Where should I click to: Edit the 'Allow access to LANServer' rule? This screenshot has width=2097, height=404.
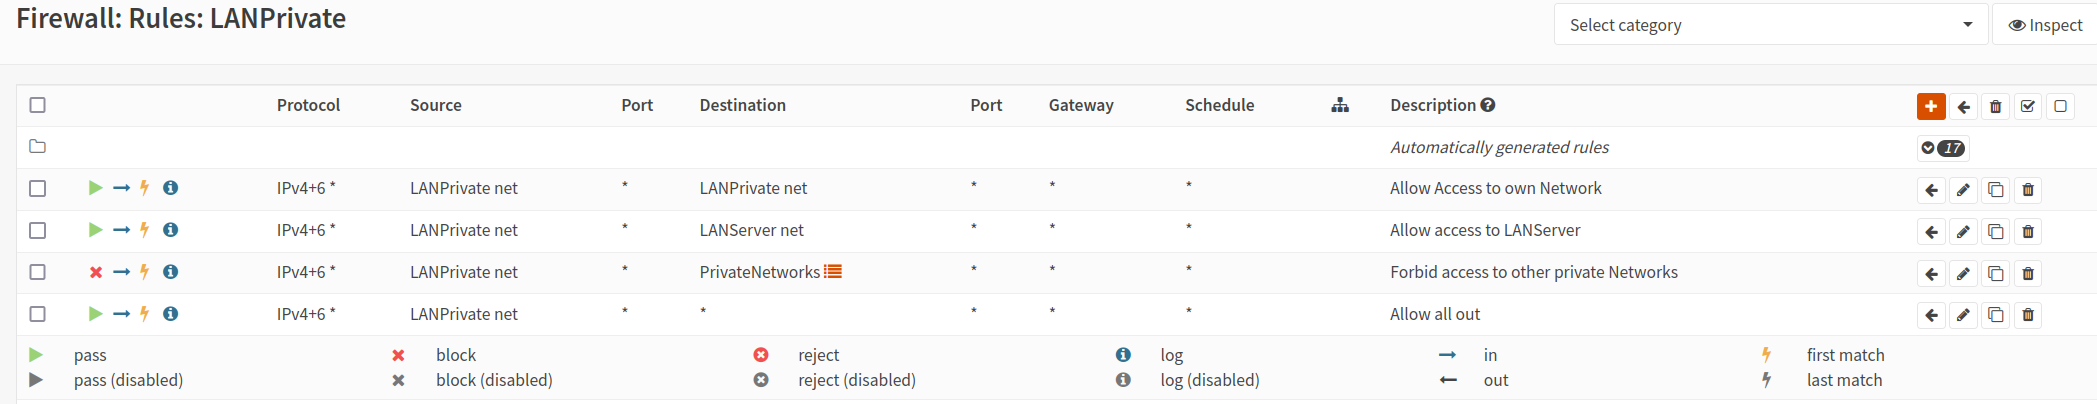pos(1963,232)
